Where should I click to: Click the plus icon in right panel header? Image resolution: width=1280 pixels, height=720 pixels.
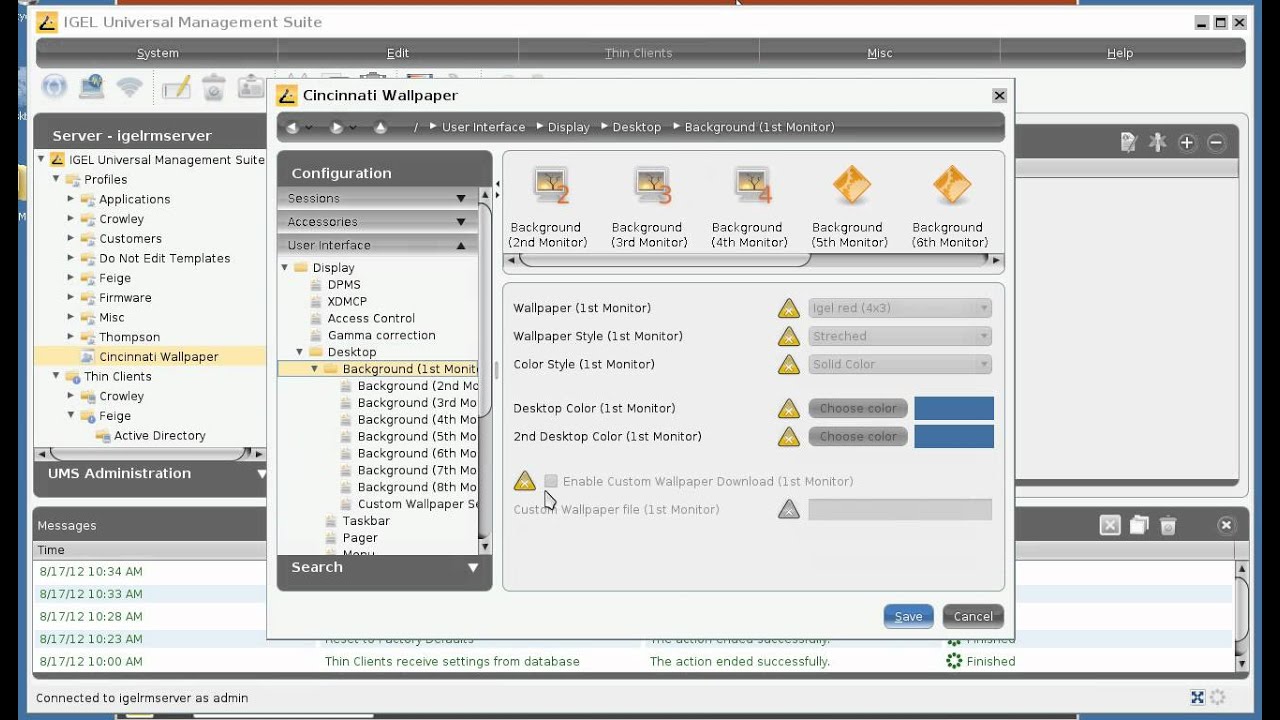coord(1187,143)
